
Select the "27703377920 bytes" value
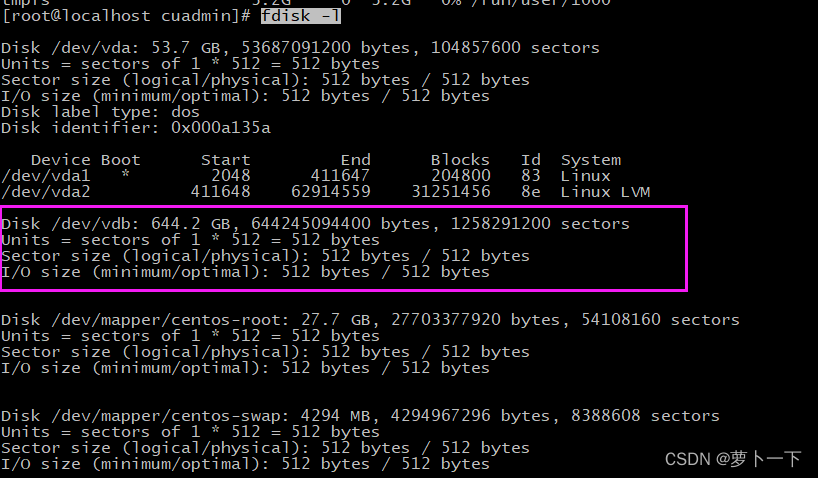point(476,319)
